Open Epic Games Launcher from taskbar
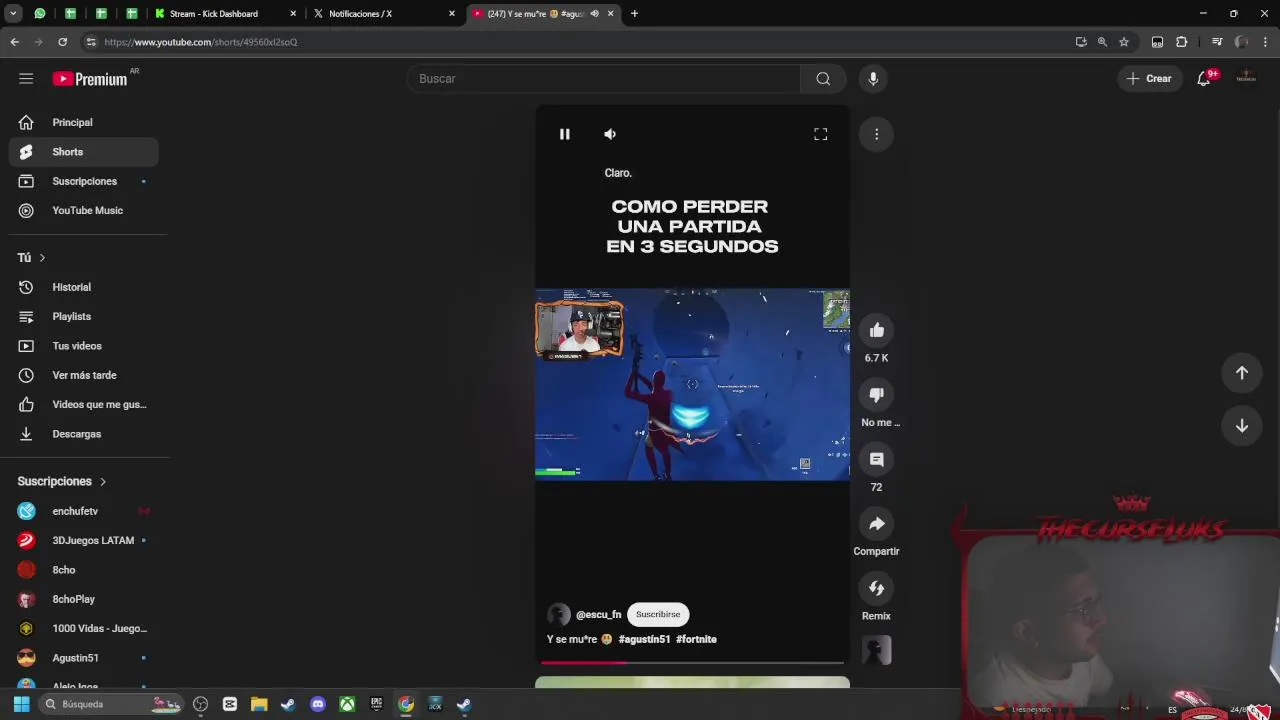 pyautogui.click(x=376, y=704)
